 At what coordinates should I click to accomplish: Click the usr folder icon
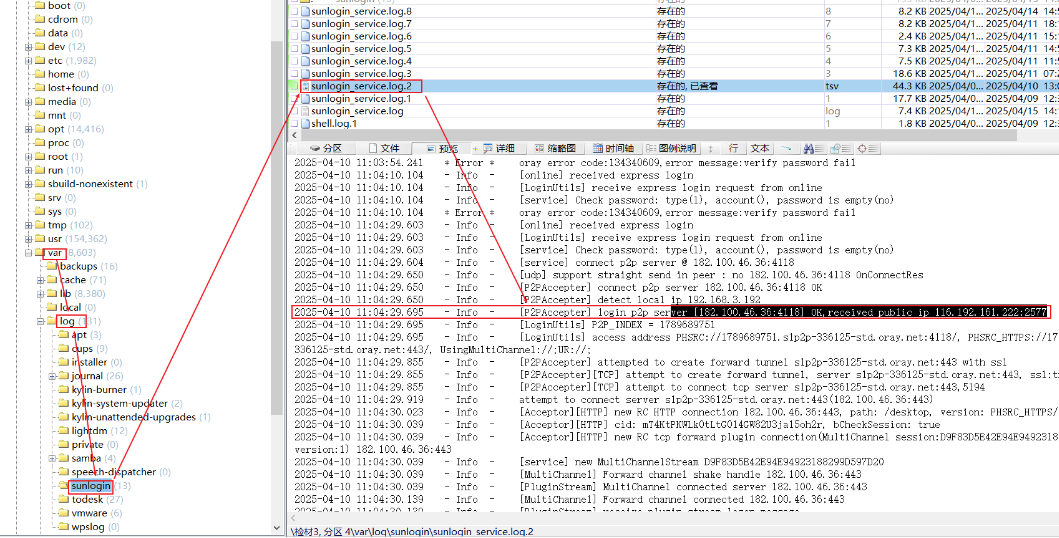[x=40, y=239]
